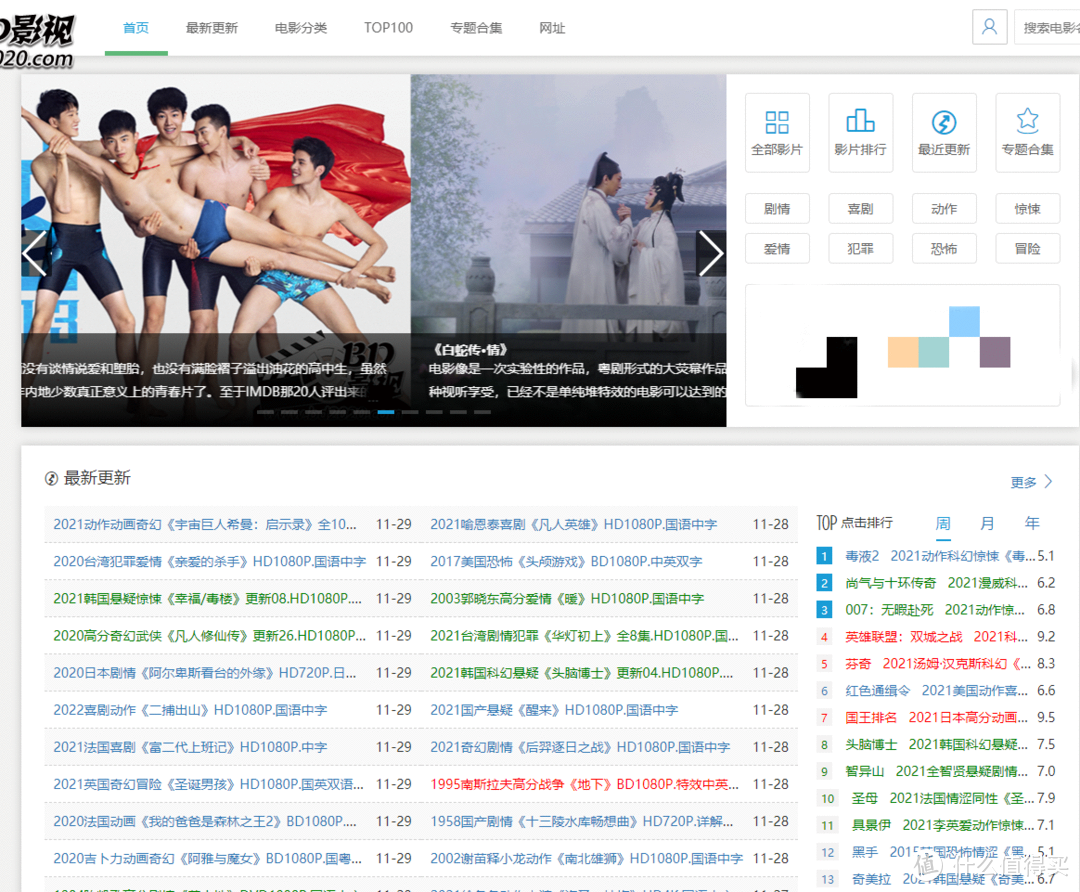The image size is (1080, 892).
Task: Open the 最近更新 icon tile
Action: click(x=944, y=132)
